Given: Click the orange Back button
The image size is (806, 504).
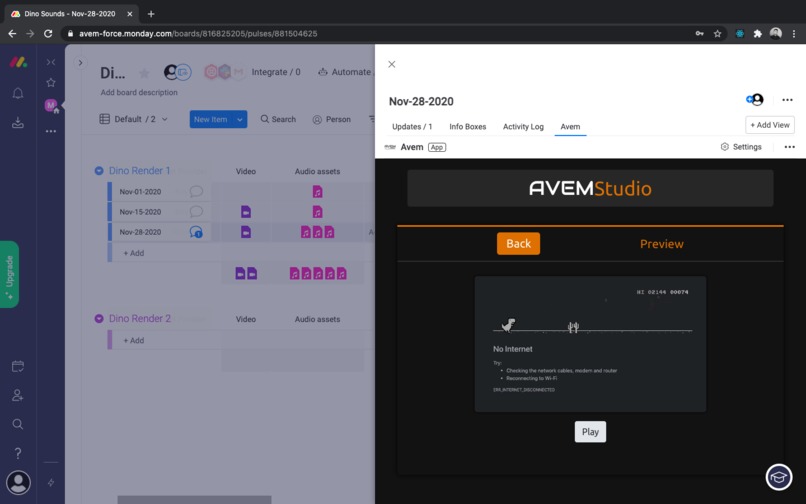Looking at the screenshot, I should 518,244.
